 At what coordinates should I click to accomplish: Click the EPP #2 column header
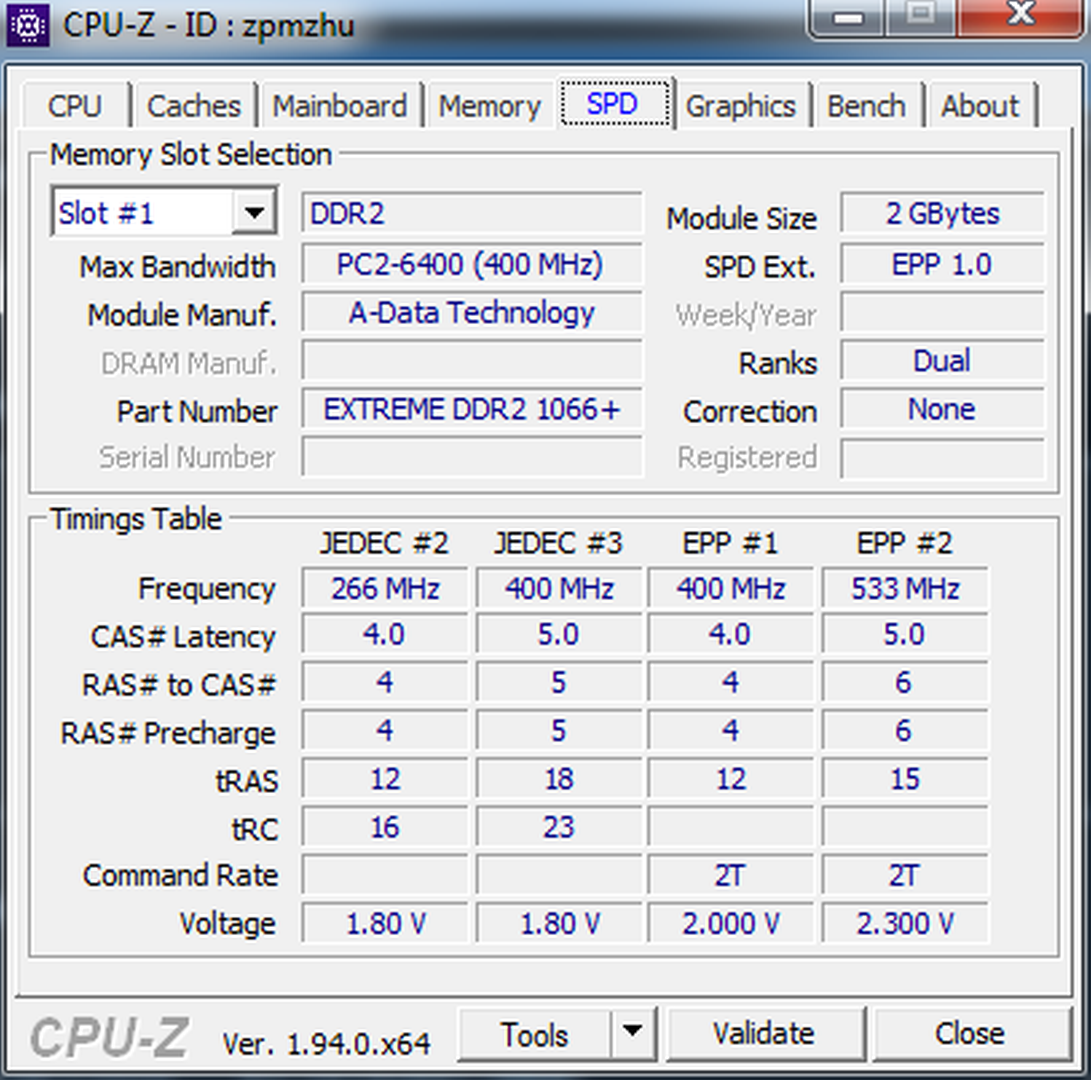904,543
